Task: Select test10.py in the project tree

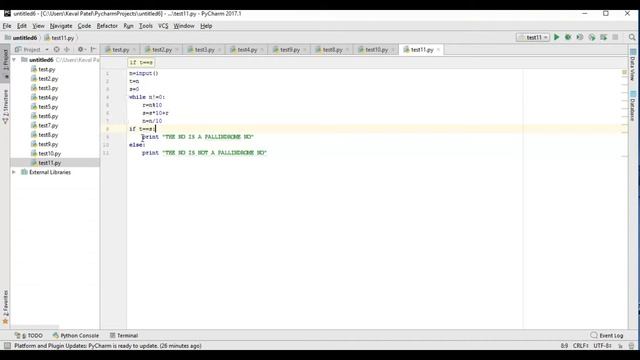Action: coord(49,154)
